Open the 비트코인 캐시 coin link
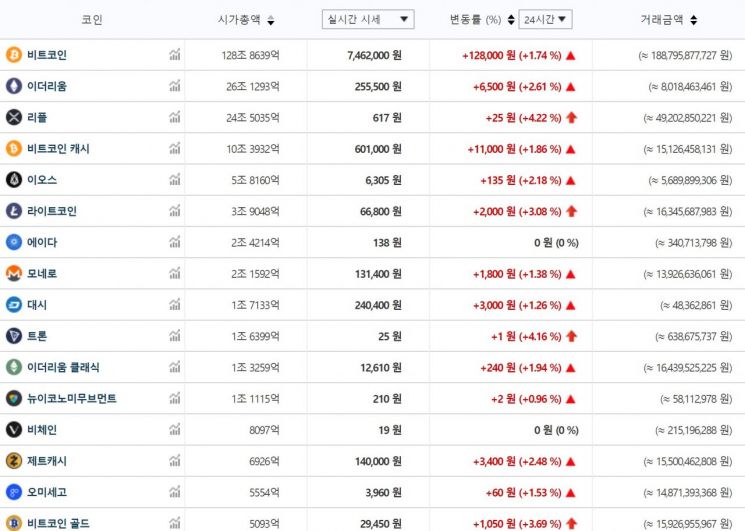The width and height of the screenshot is (745, 531). pos(58,148)
